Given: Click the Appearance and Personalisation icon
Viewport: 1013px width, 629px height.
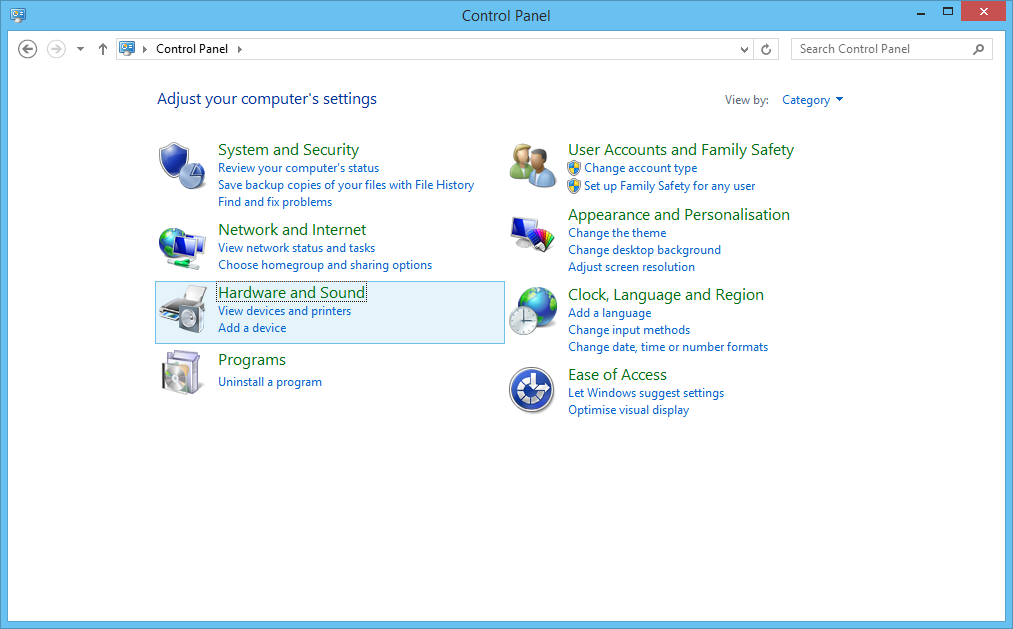Looking at the screenshot, I should (x=532, y=234).
